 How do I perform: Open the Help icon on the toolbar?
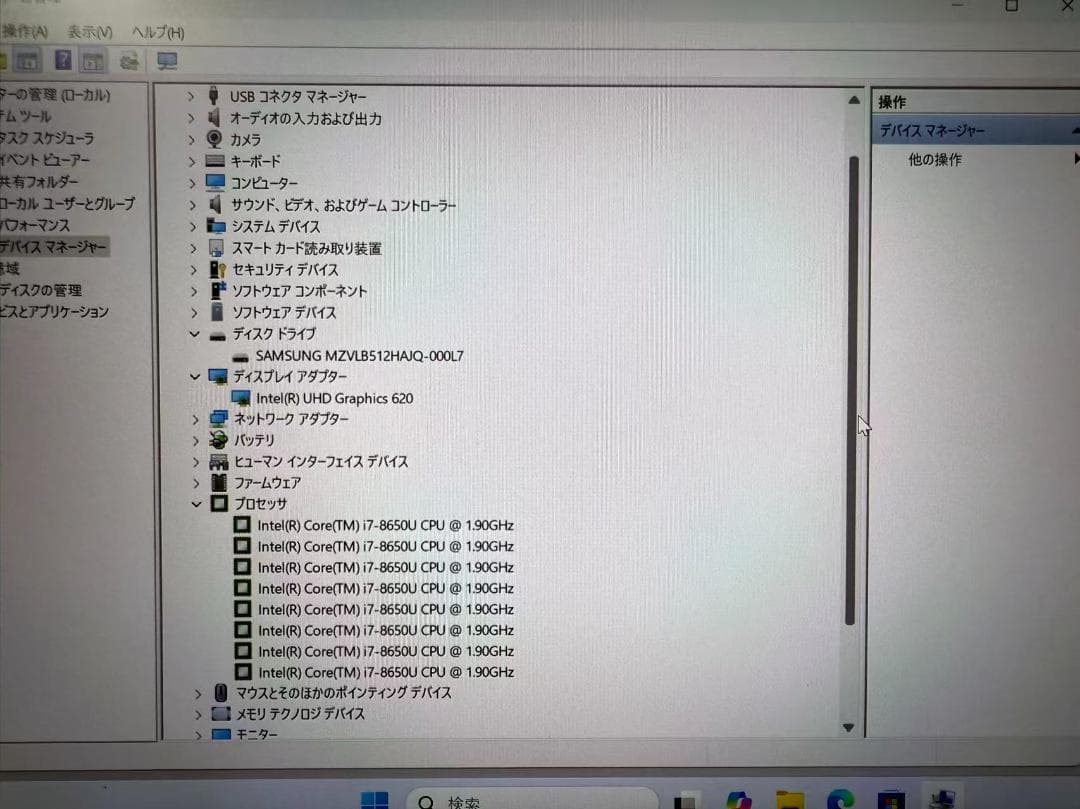[x=63, y=60]
